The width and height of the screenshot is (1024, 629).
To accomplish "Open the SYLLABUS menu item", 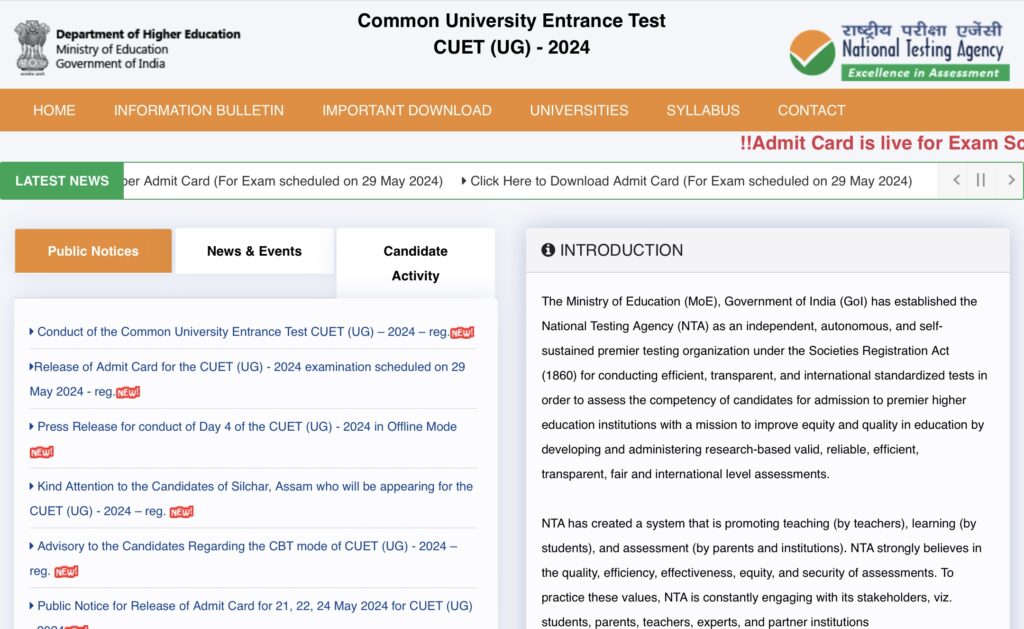I will click(703, 110).
